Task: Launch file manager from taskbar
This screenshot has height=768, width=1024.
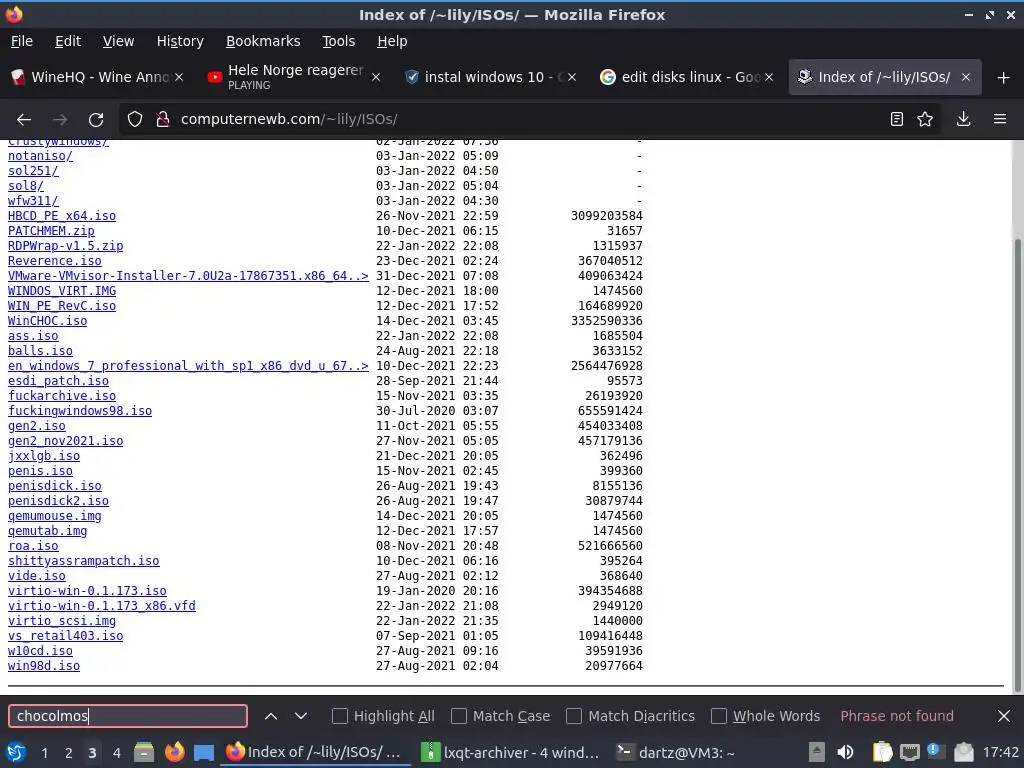Action: (x=144, y=753)
